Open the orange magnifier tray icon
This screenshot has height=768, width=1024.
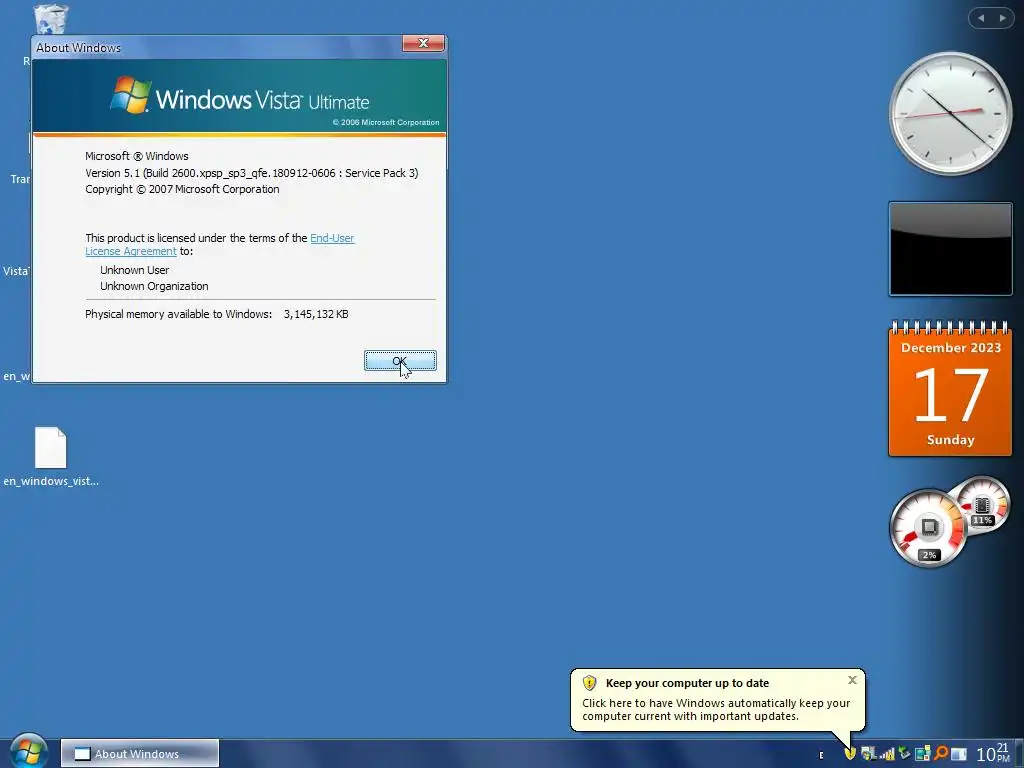941,752
